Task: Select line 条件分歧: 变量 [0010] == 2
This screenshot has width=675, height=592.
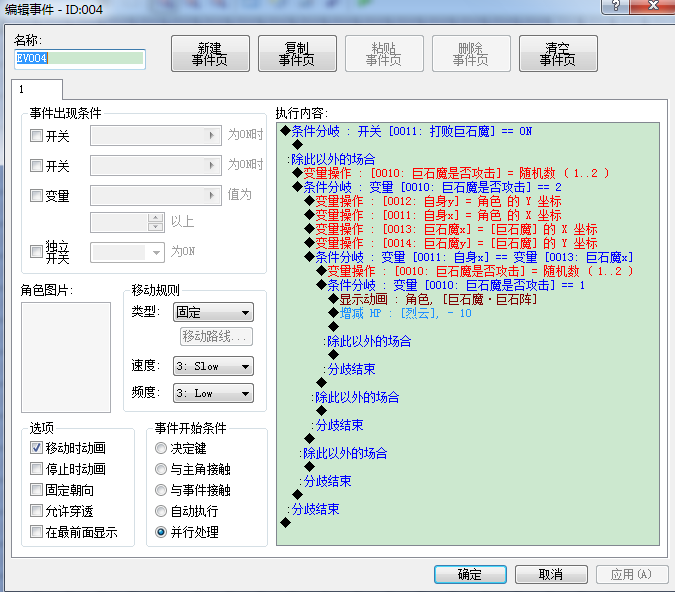Action: coord(427,187)
